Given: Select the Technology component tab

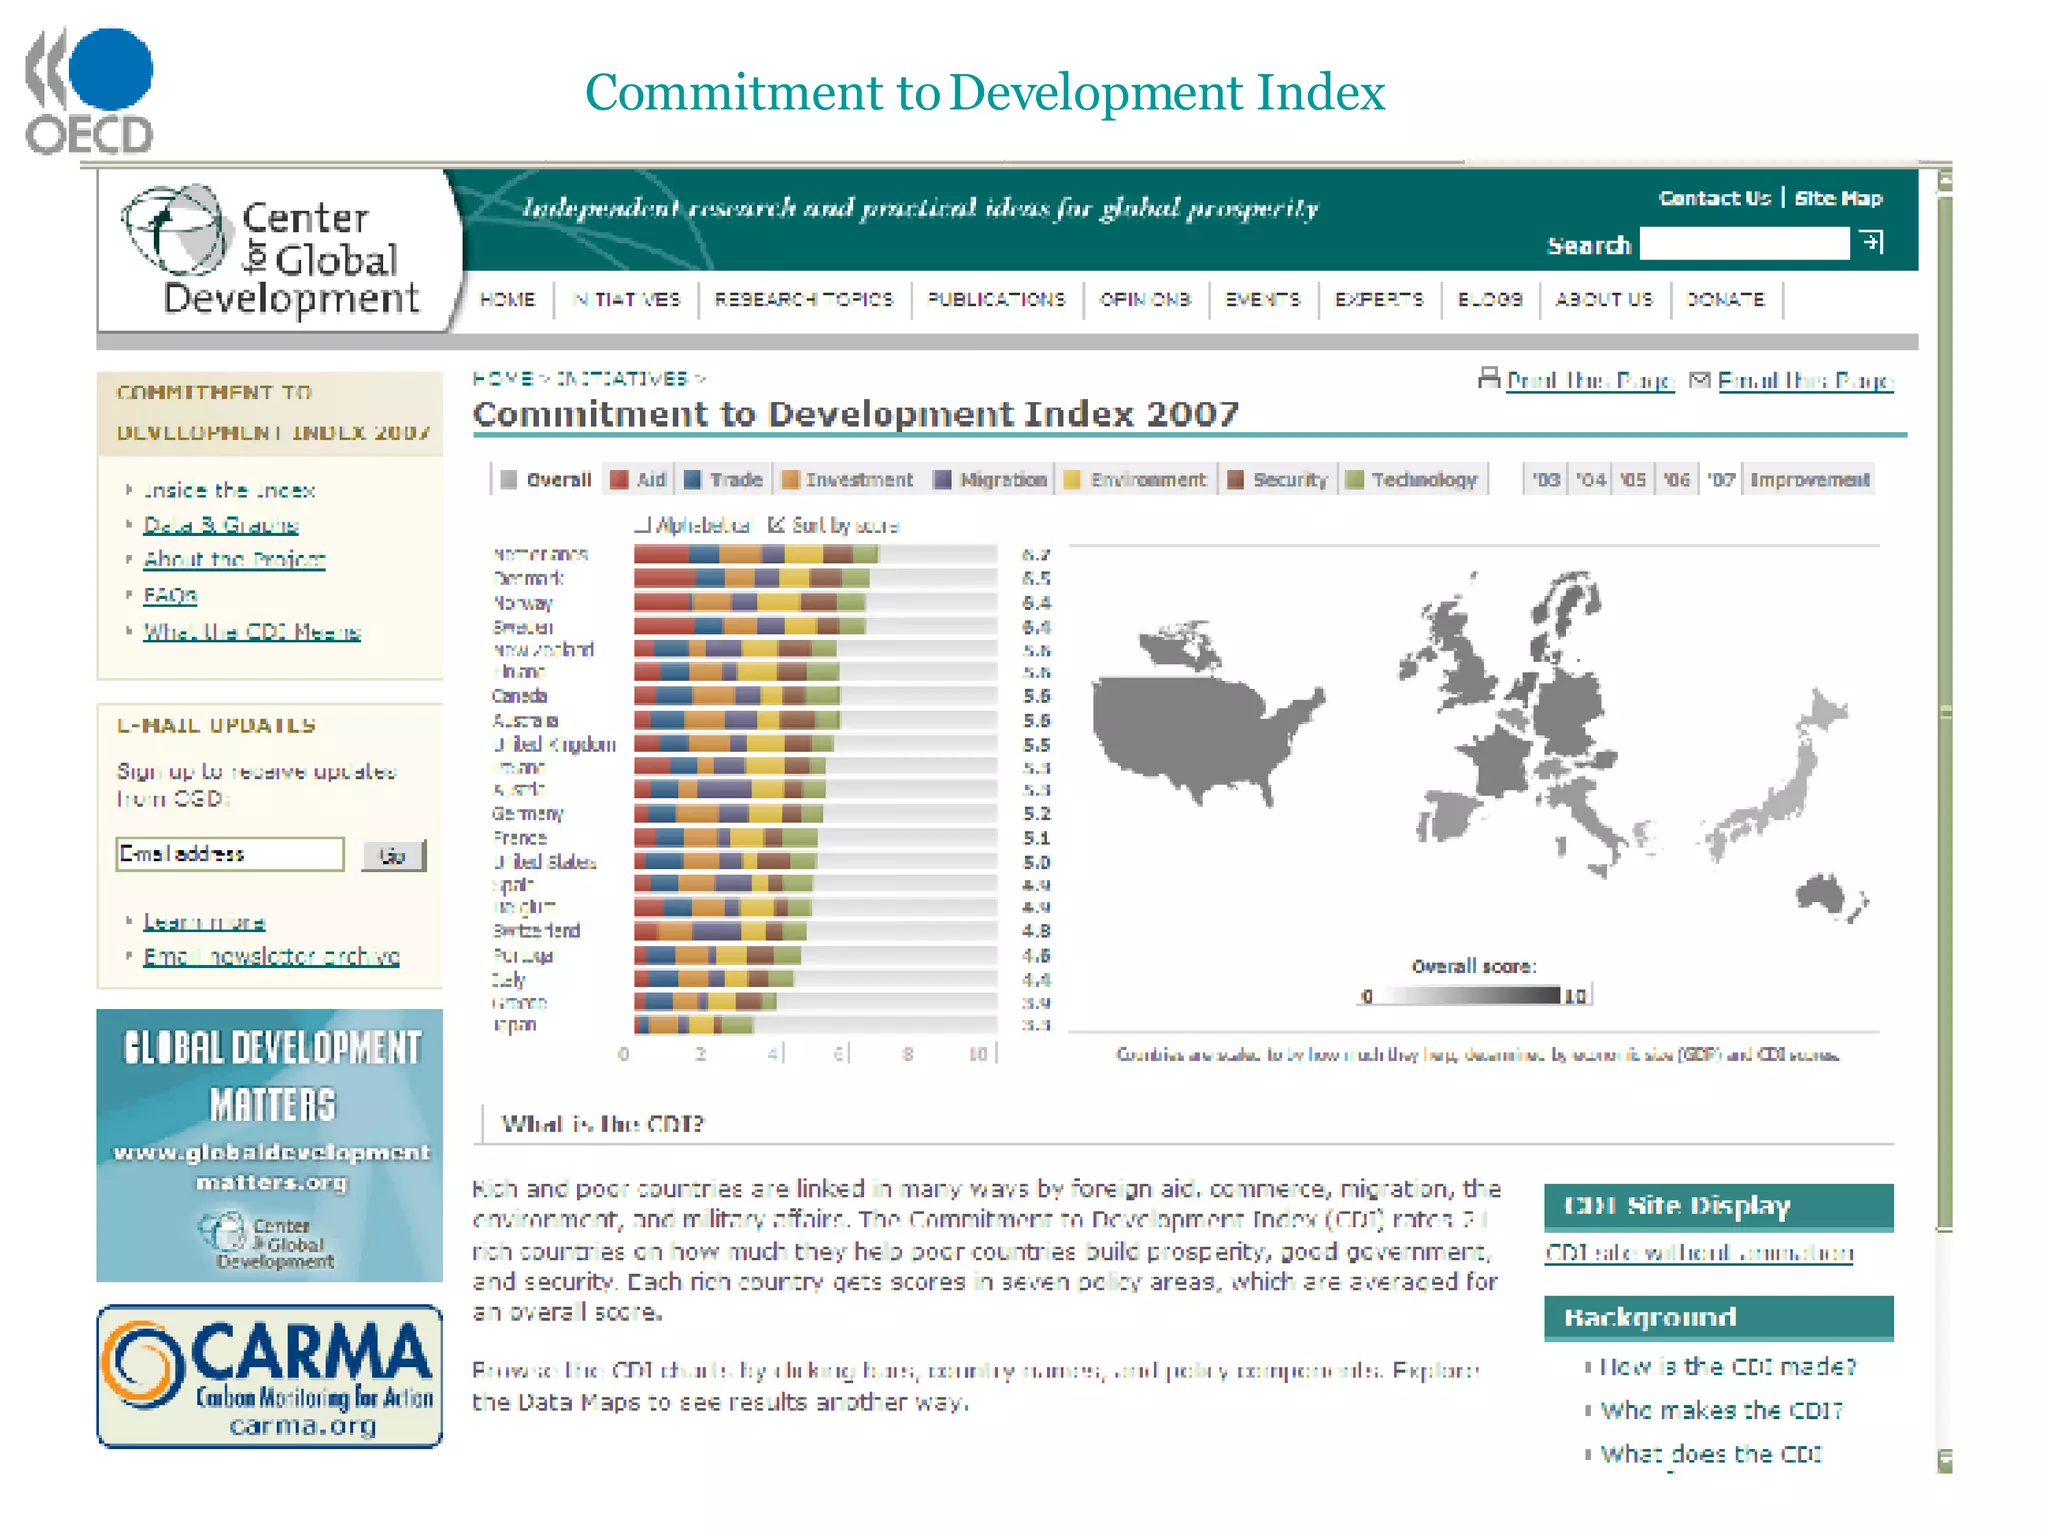Looking at the screenshot, I should click(x=1412, y=480).
